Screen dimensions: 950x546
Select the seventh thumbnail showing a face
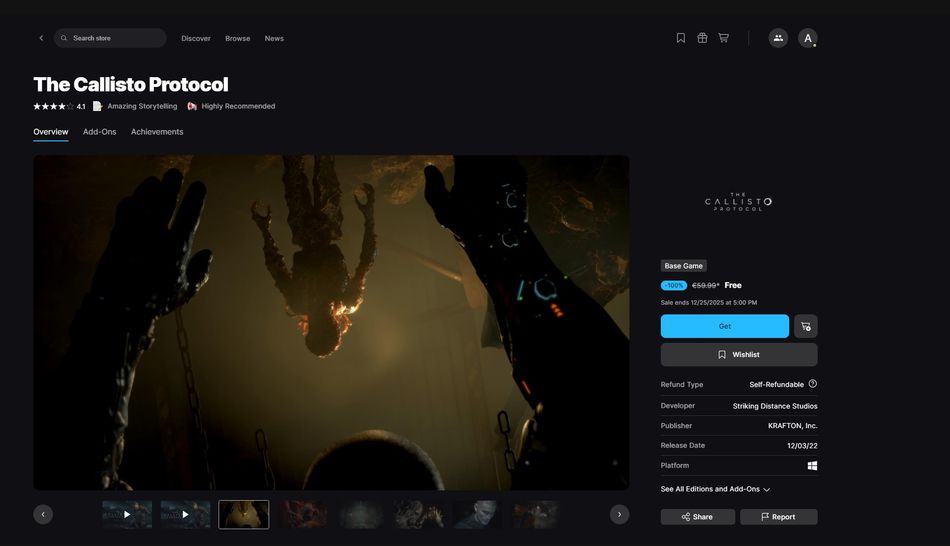click(x=477, y=514)
